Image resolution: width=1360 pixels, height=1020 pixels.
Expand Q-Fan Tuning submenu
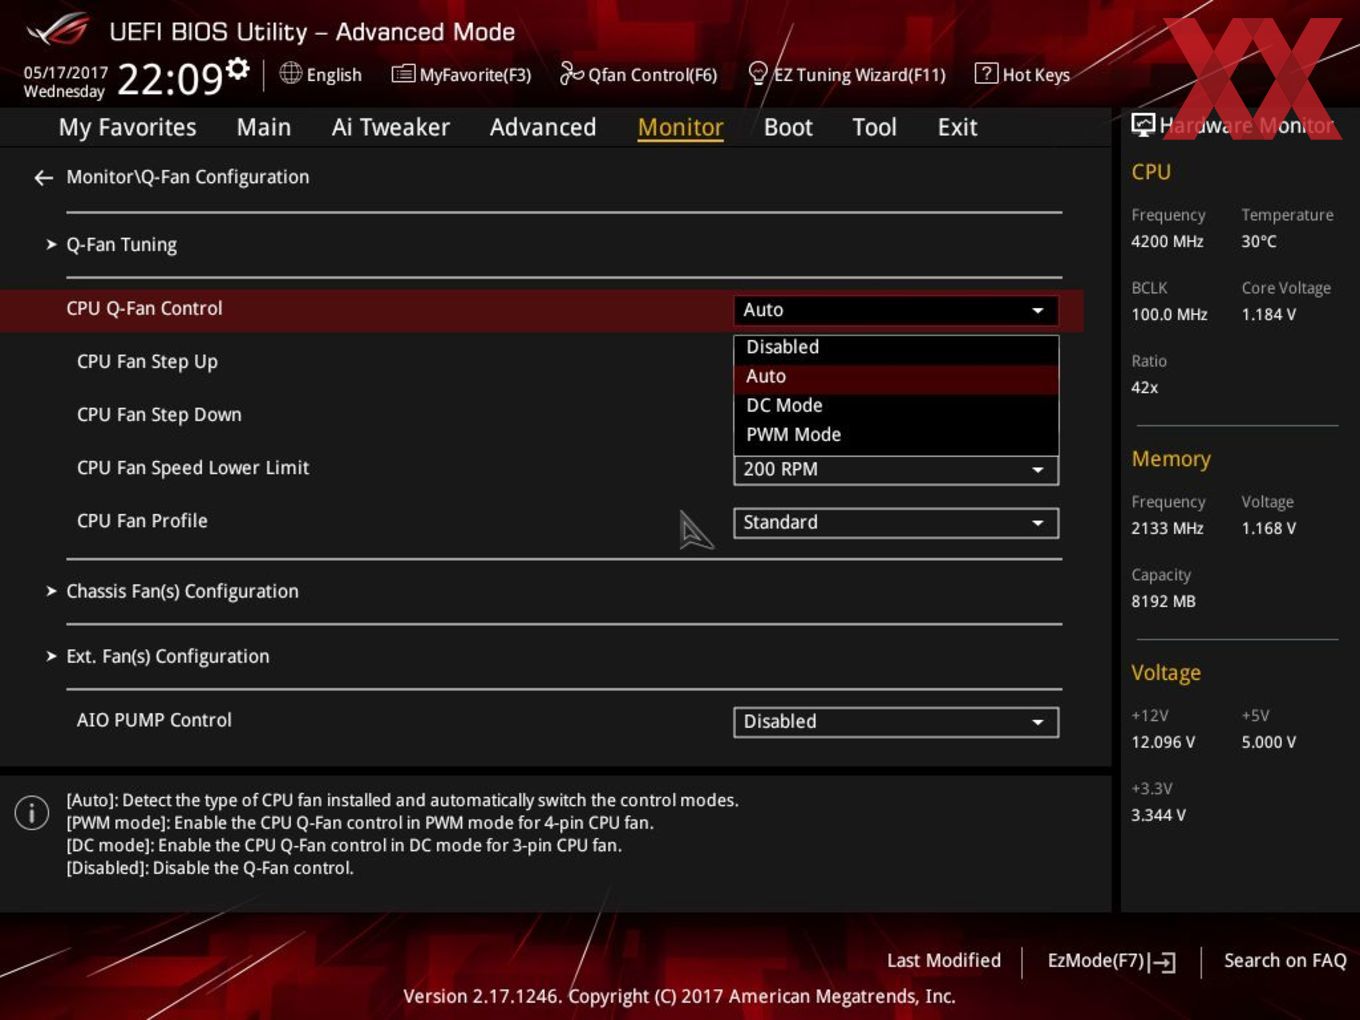[x=121, y=245]
